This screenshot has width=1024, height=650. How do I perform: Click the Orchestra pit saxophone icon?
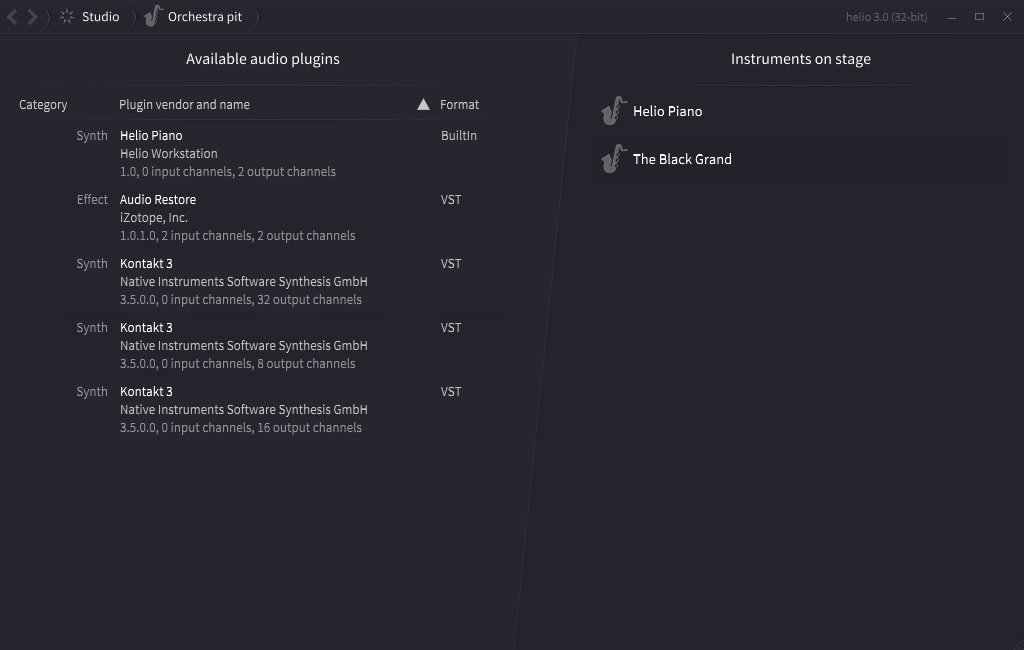point(153,16)
